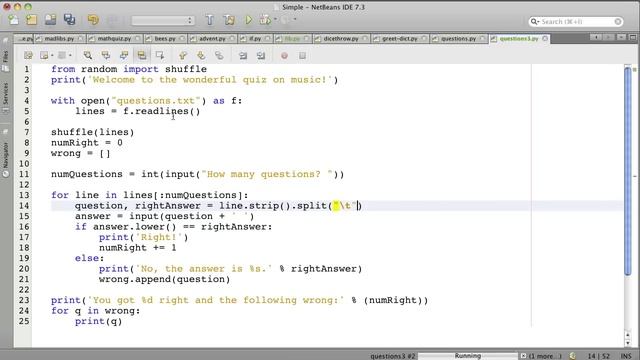Open the Files side panel

6,60
